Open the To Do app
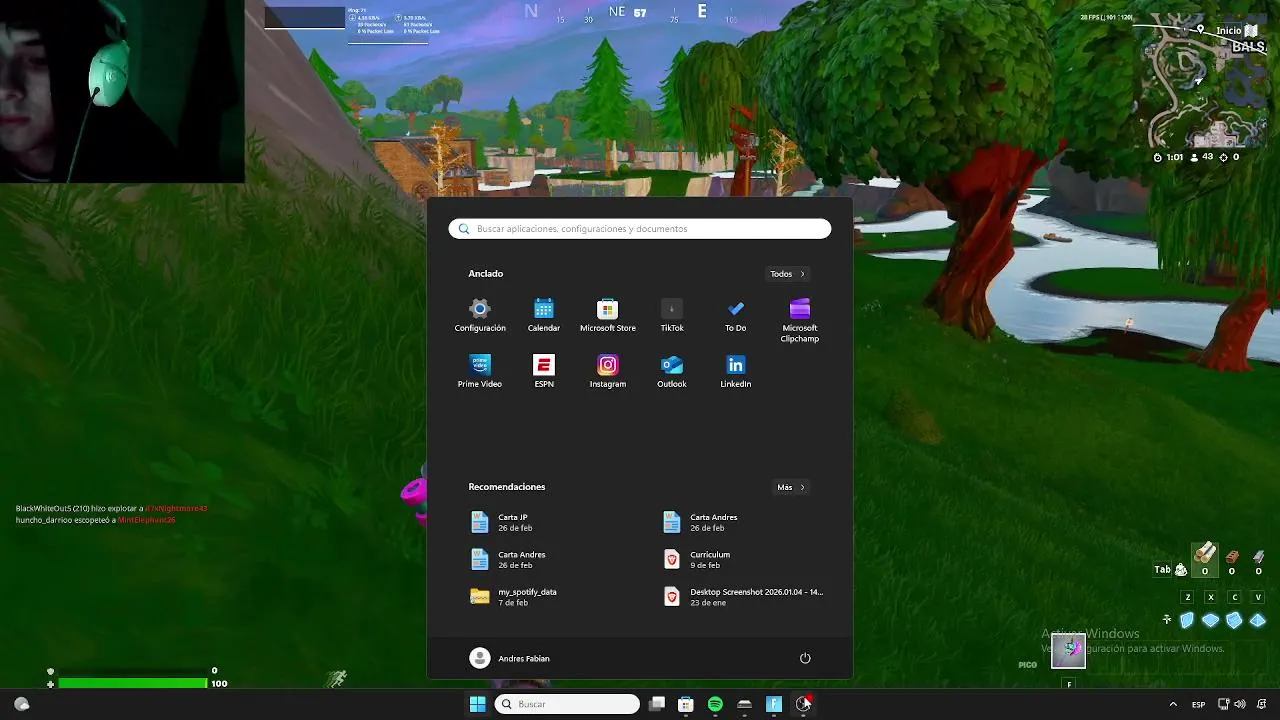Image resolution: width=1280 pixels, height=720 pixels. 736,314
